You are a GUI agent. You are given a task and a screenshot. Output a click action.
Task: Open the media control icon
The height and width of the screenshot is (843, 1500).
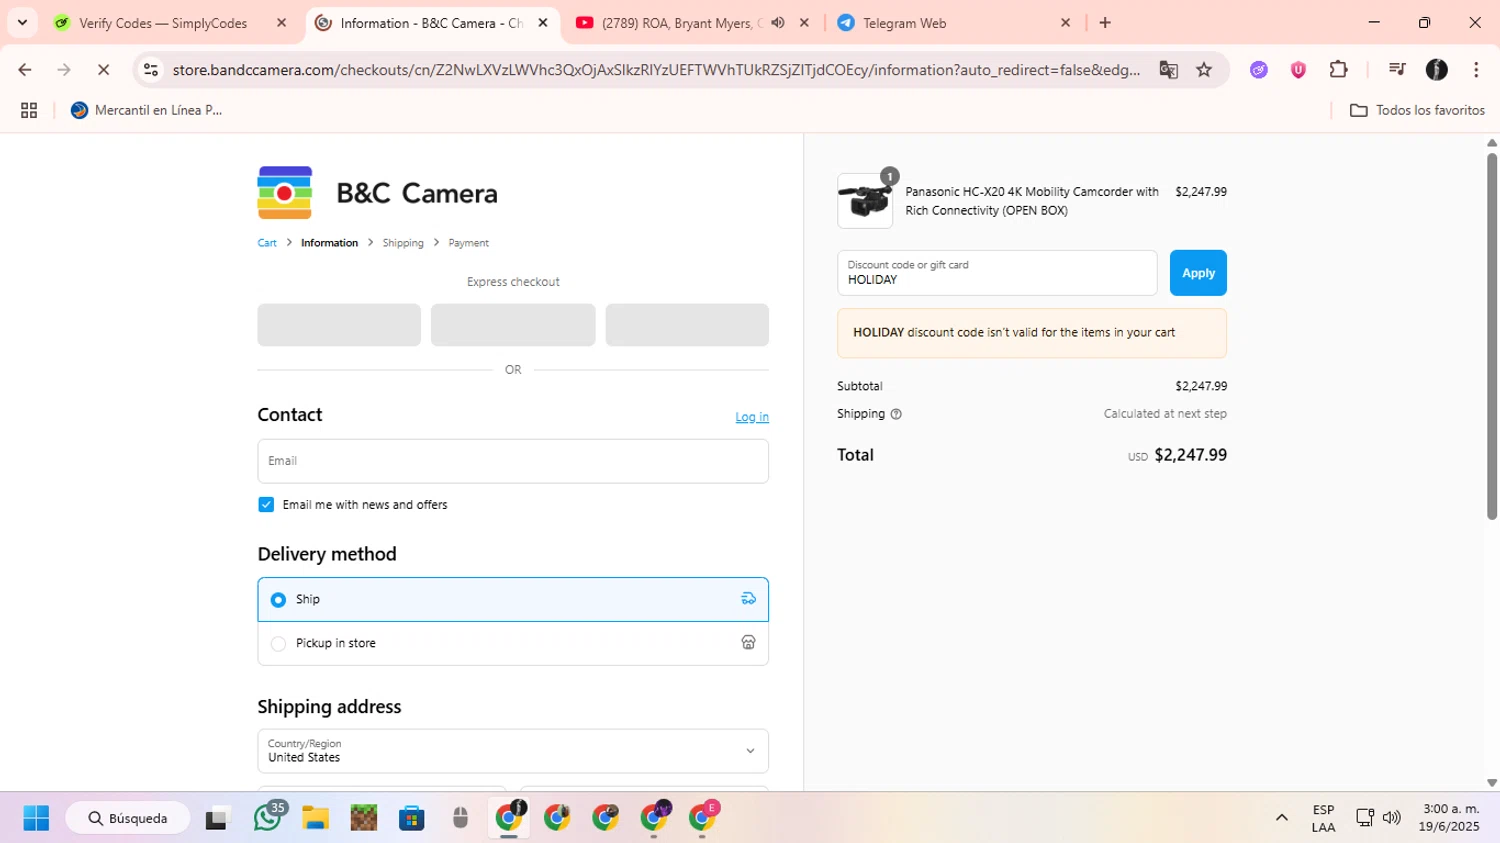click(1397, 69)
